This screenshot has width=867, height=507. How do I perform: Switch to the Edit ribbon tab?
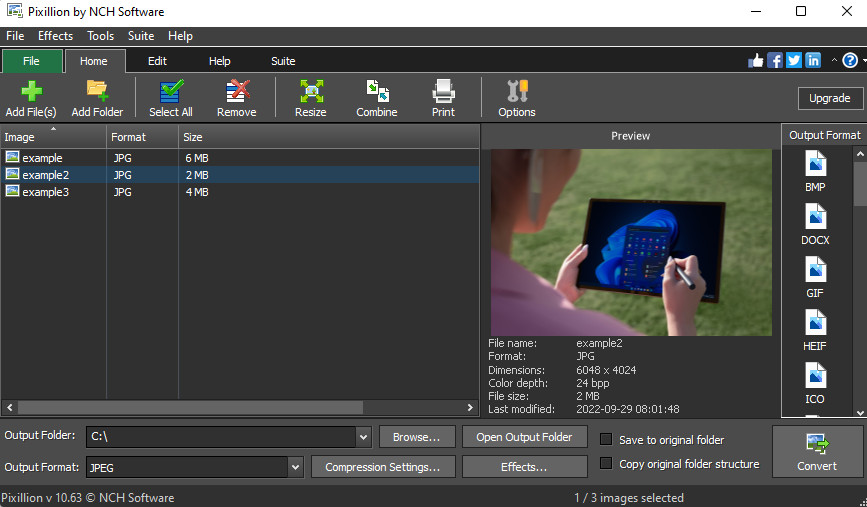tap(157, 61)
